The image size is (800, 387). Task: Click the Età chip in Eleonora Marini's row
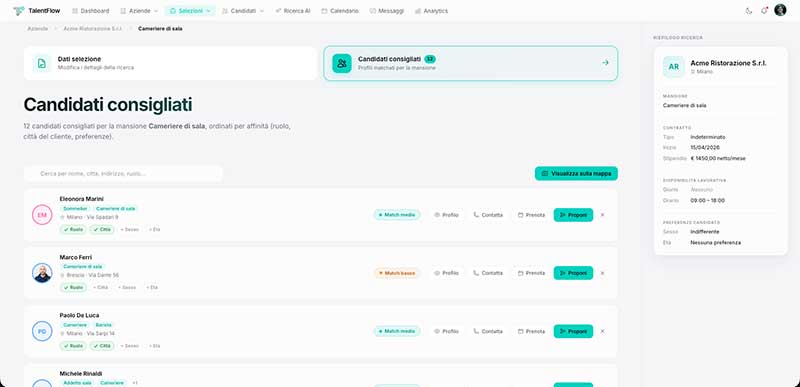tap(155, 230)
